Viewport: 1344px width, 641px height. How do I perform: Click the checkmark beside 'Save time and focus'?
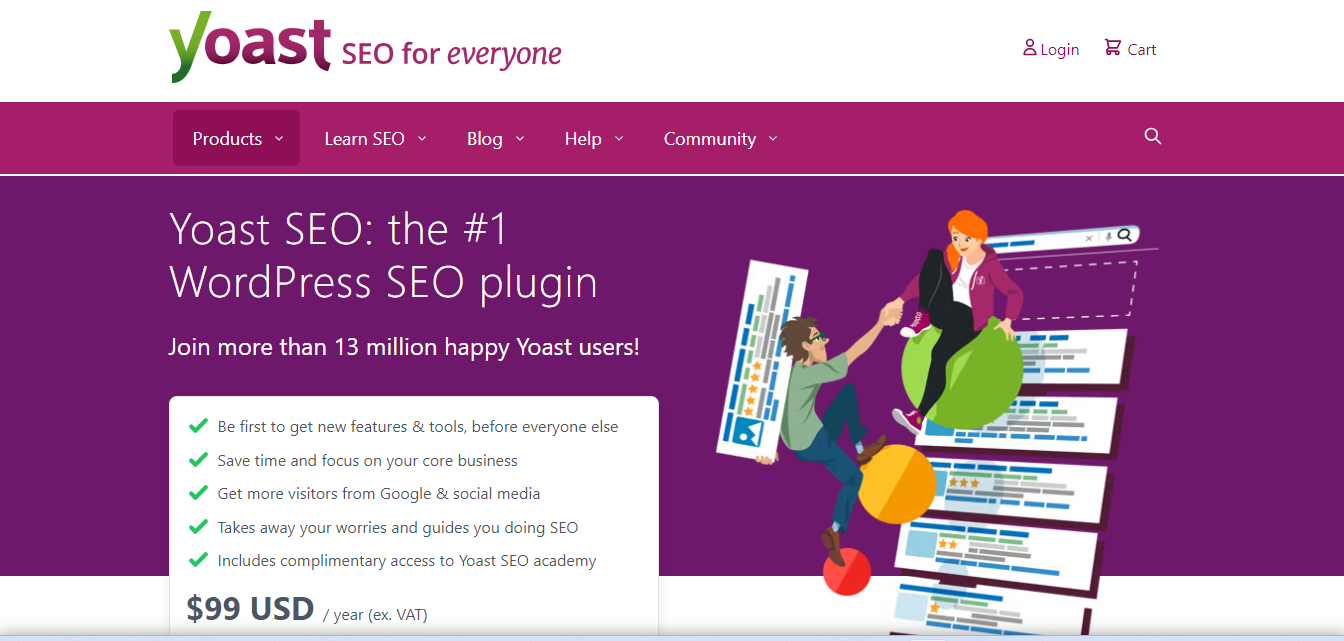click(198, 460)
